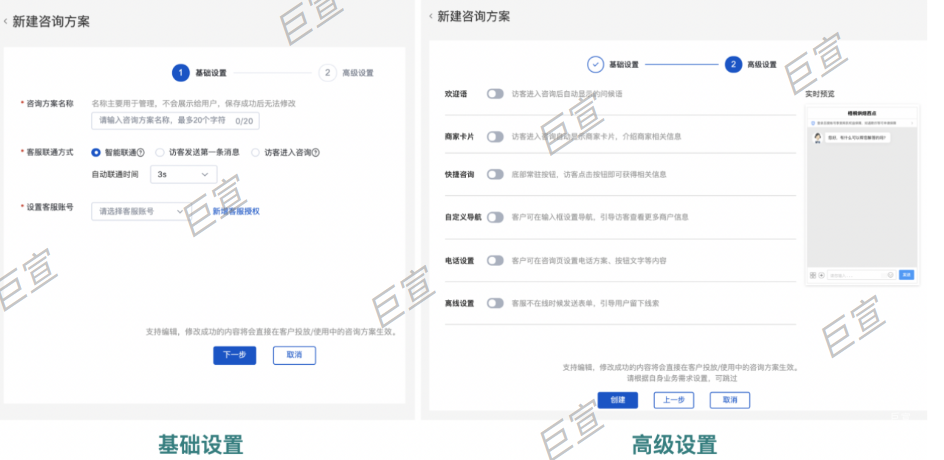
Task: Click 取消 button in basic settings panel
Action: pyautogui.click(x=294, y=355)
